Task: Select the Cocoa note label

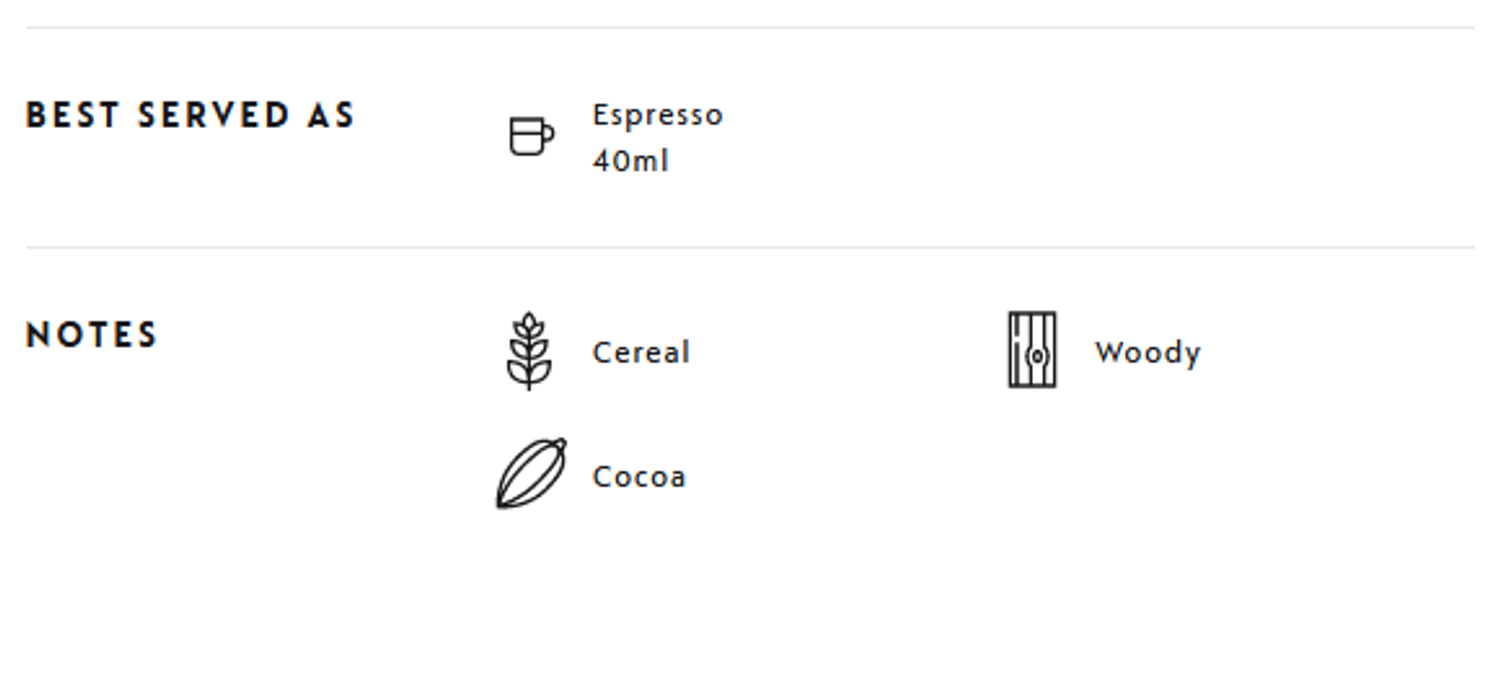Action: (x=639, y=477)
